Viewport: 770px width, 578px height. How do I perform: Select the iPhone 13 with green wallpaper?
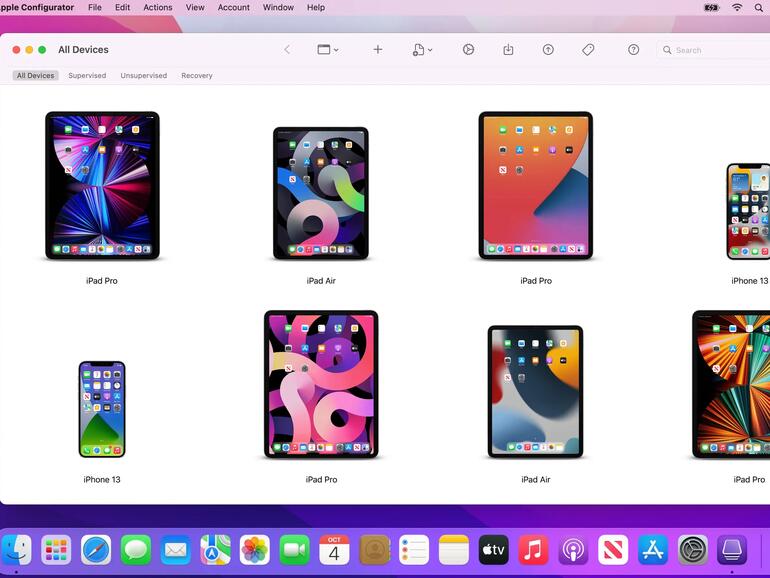coord(102,409)
